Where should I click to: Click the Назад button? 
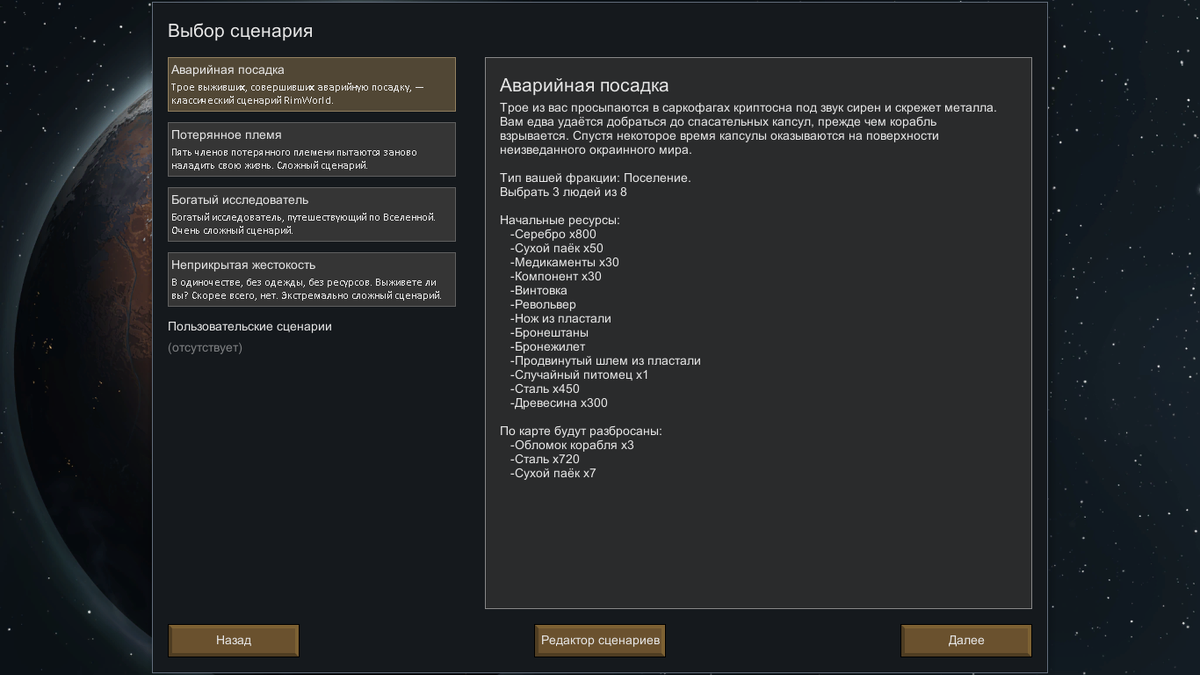[x=233, y=640]
